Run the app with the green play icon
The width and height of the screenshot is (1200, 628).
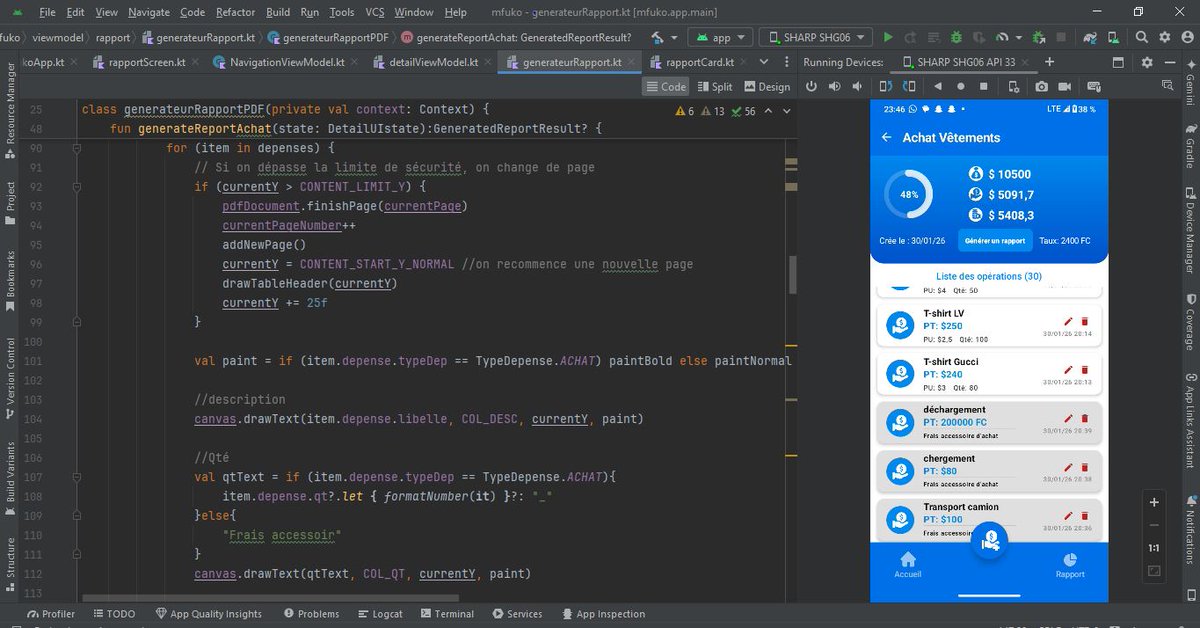(887, 37)
